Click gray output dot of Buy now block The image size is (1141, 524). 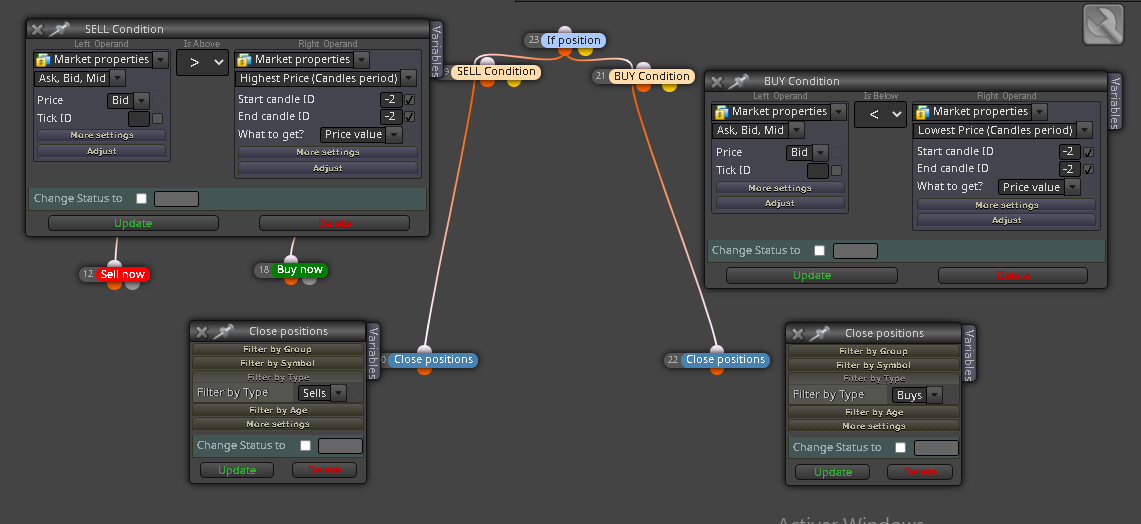coord(309,279)
